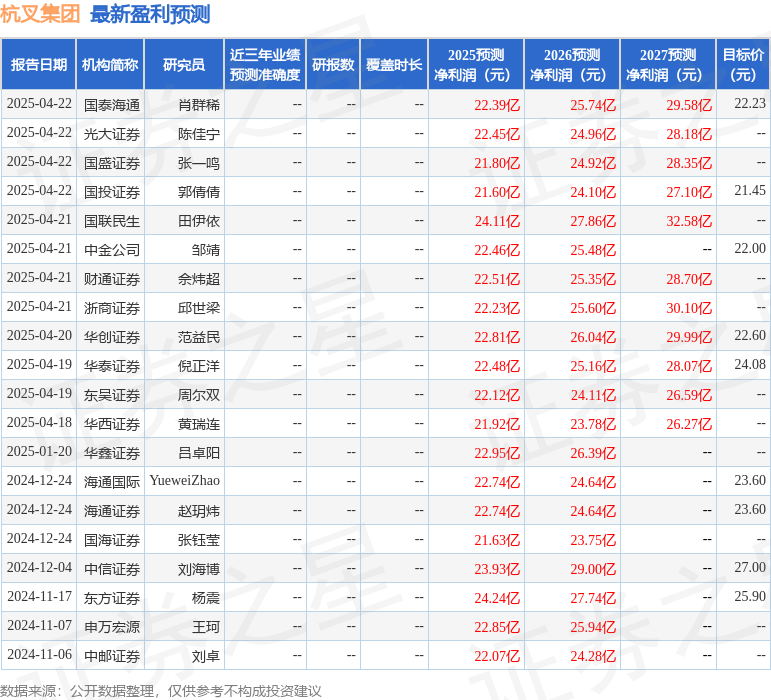Click the 中信证券 institution cell
Image resolution: width=771 pixels, height=700 pixels.
[x=112, y=569]
